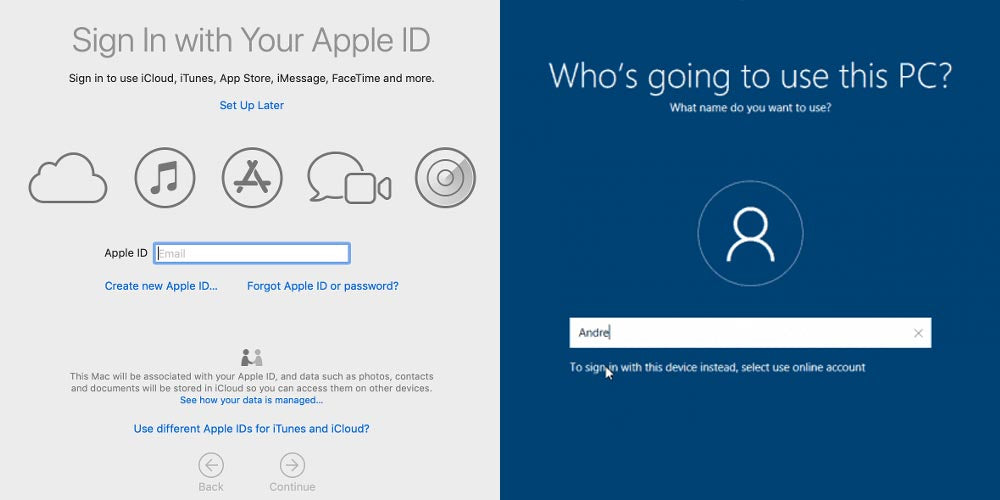This screenshot has width=1000, height=500.
Task: Click the sign in with online account text
Action: click(x=717, y=367)
